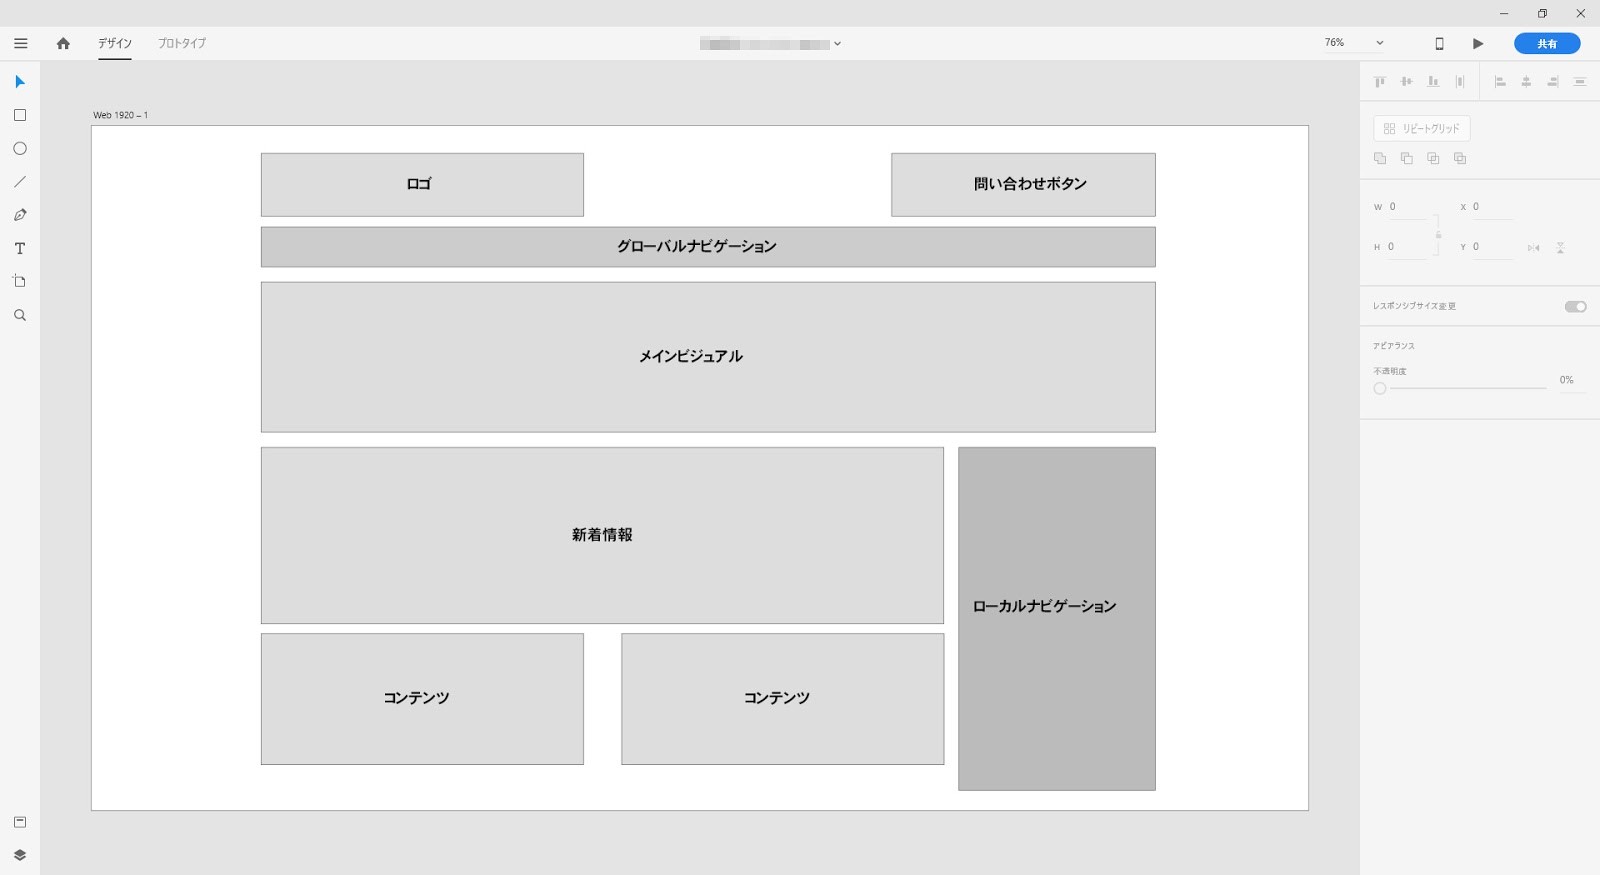Switch to the プロトタイプ tab
This screenshot has height=875, width=1600.
(x=182, y=43)
